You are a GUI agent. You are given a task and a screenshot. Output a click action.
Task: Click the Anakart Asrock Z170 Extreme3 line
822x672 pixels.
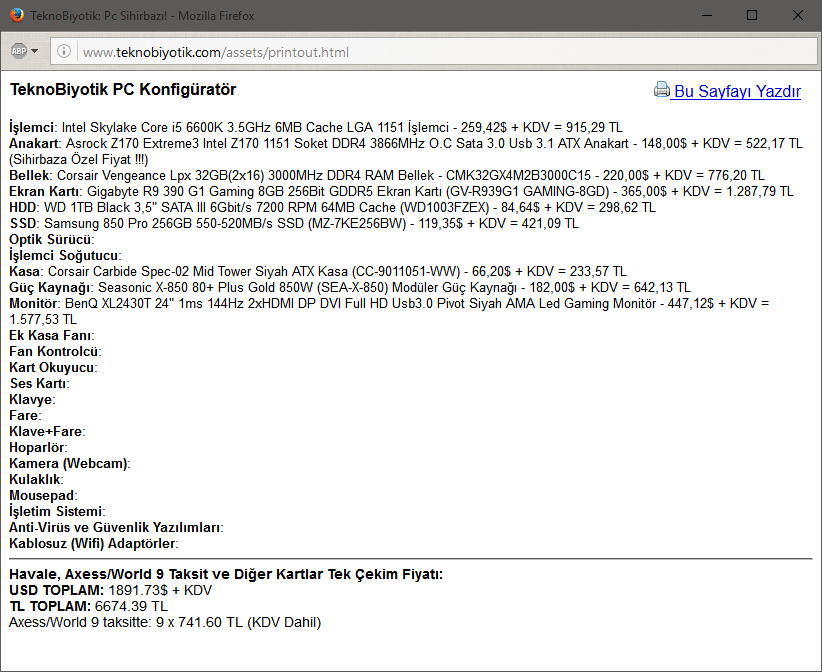[x=406, y=144]
